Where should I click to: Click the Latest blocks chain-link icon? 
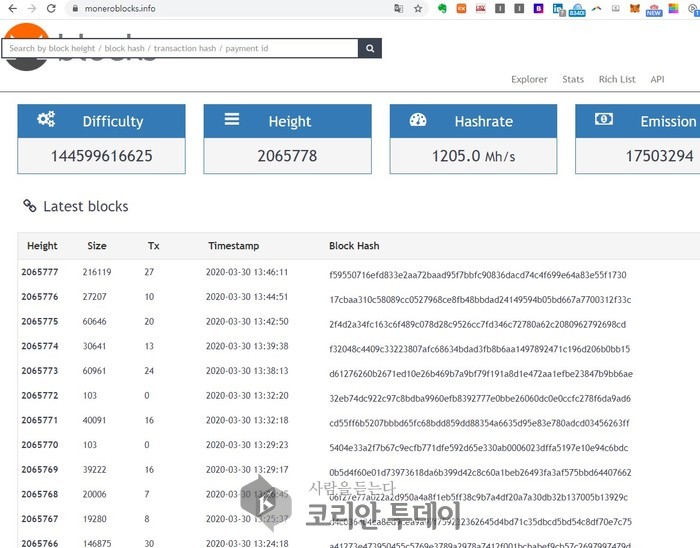pyautogui.click(x=29, y=206)
